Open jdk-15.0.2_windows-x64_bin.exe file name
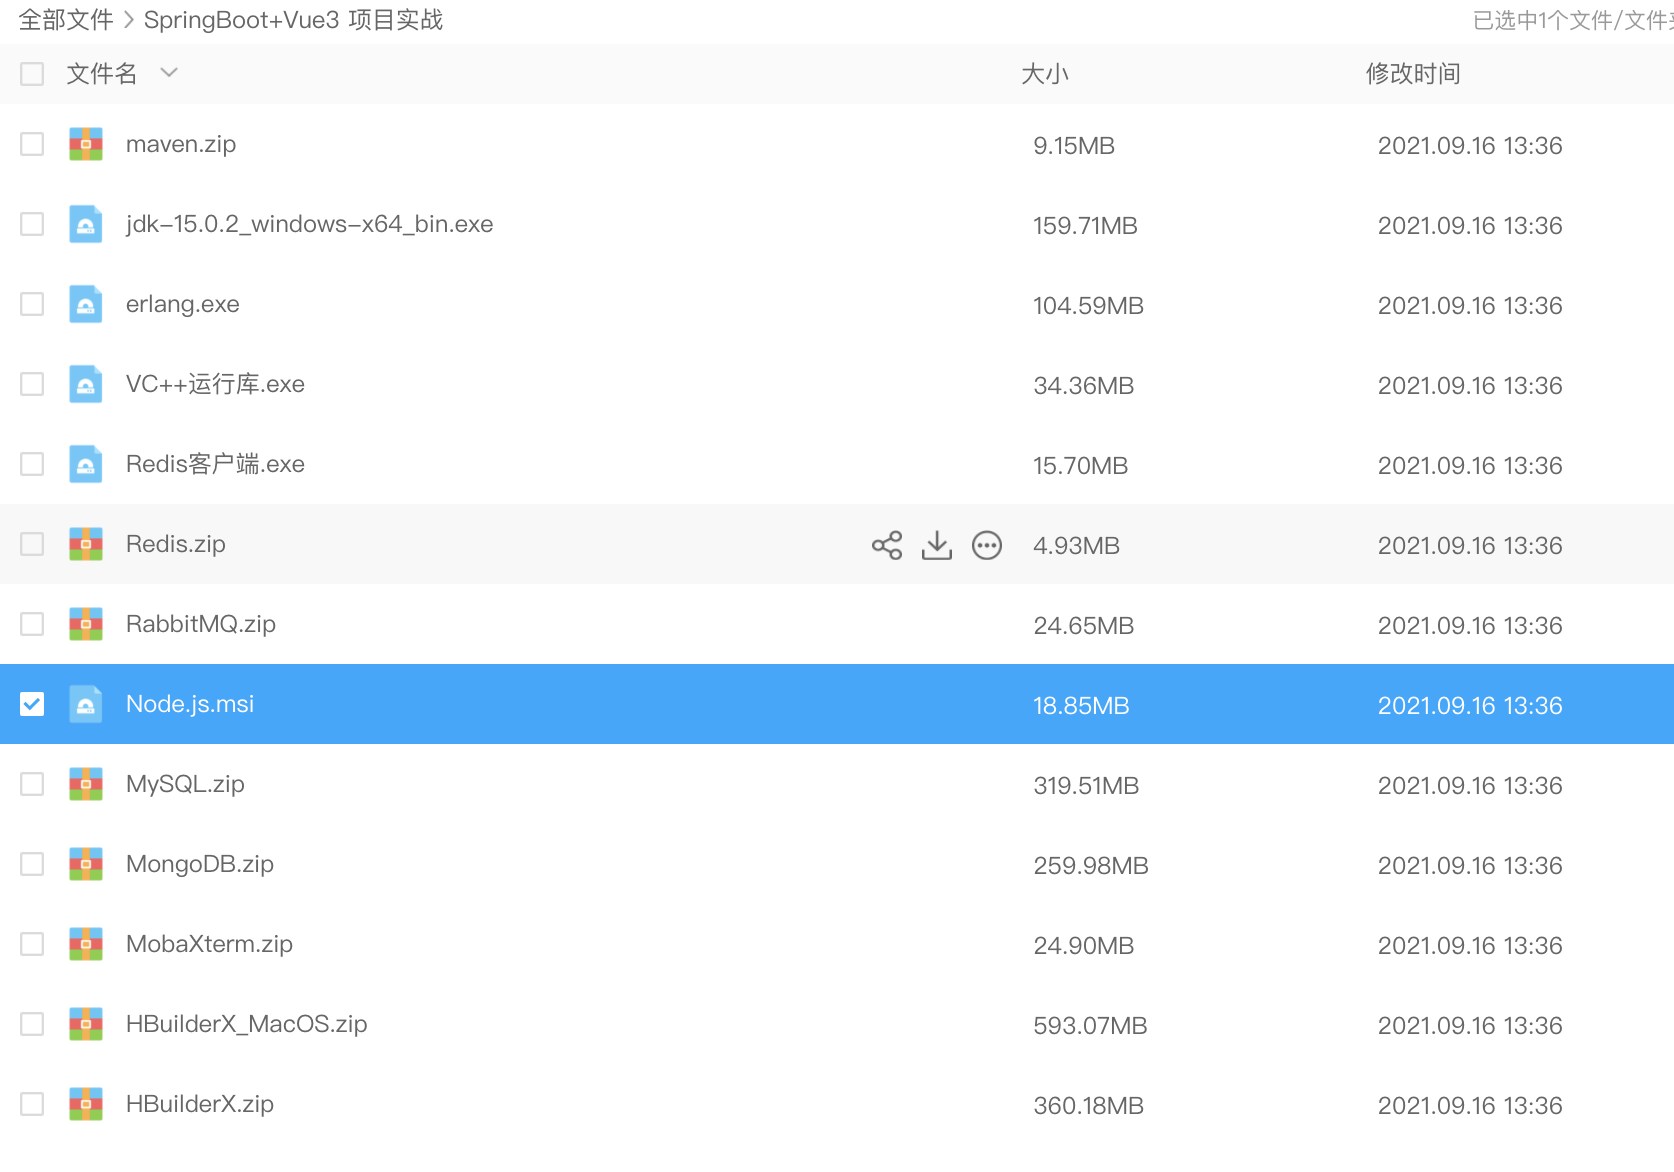The image size is (1674, 1172). (310, 224)
